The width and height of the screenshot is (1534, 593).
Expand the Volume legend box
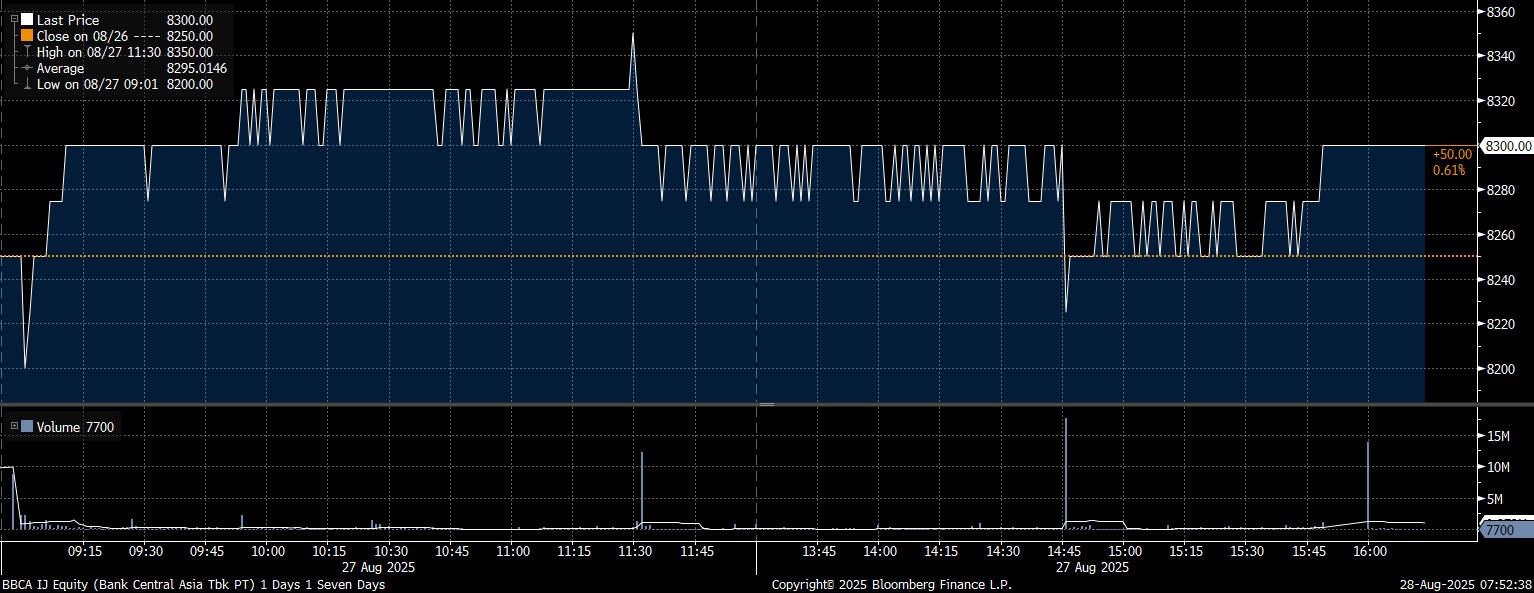tap(13, 427)
